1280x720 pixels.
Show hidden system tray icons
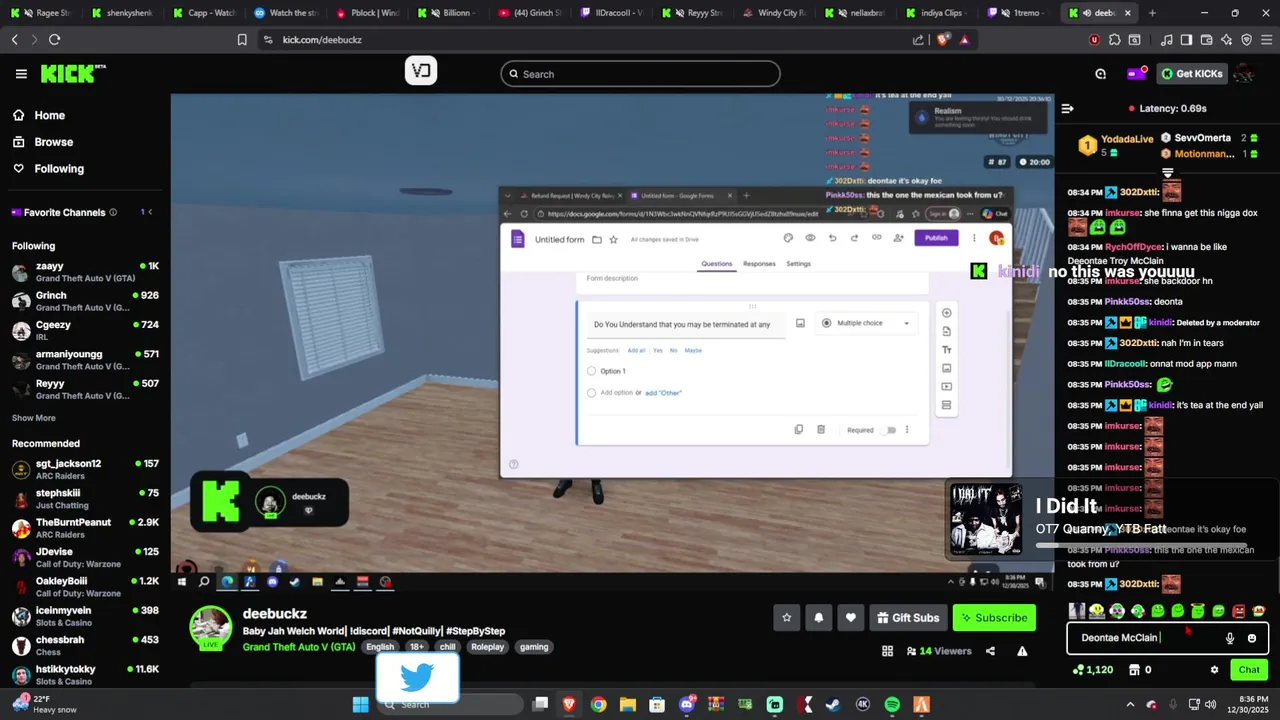point(1130,704)
